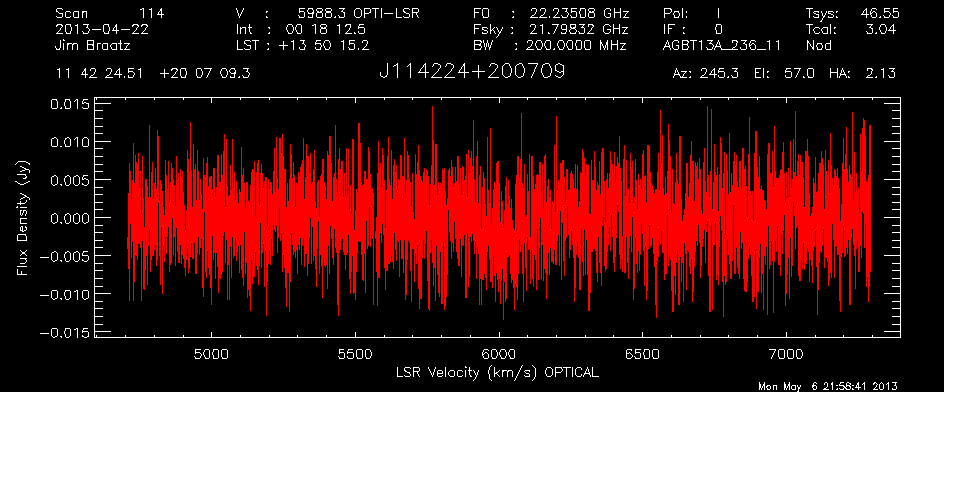Select Fsky value 21.79832 GHz
Viewport: 962px width, 490px height.
pyautogui.click(x=579, y=29)
